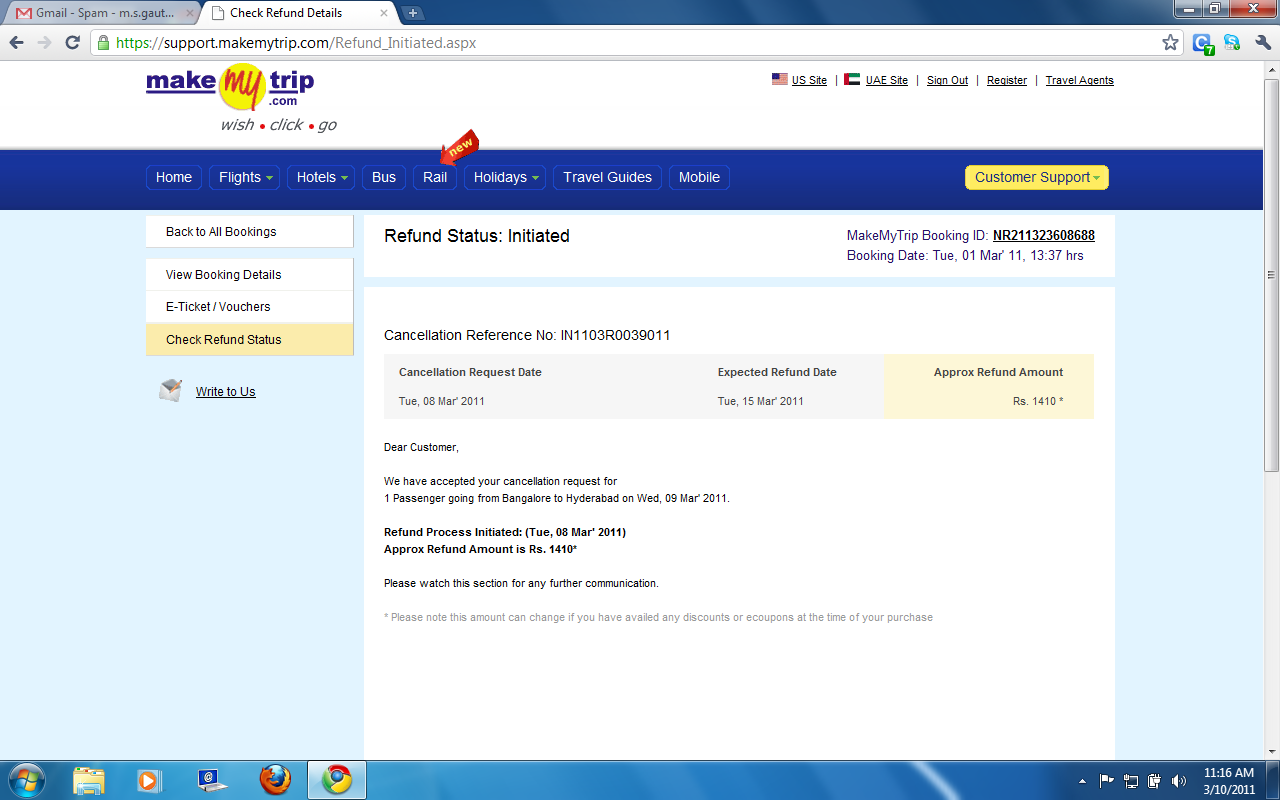Click Expected Refund Date Tue, 15 Mar' 2011

pos(760,401)
